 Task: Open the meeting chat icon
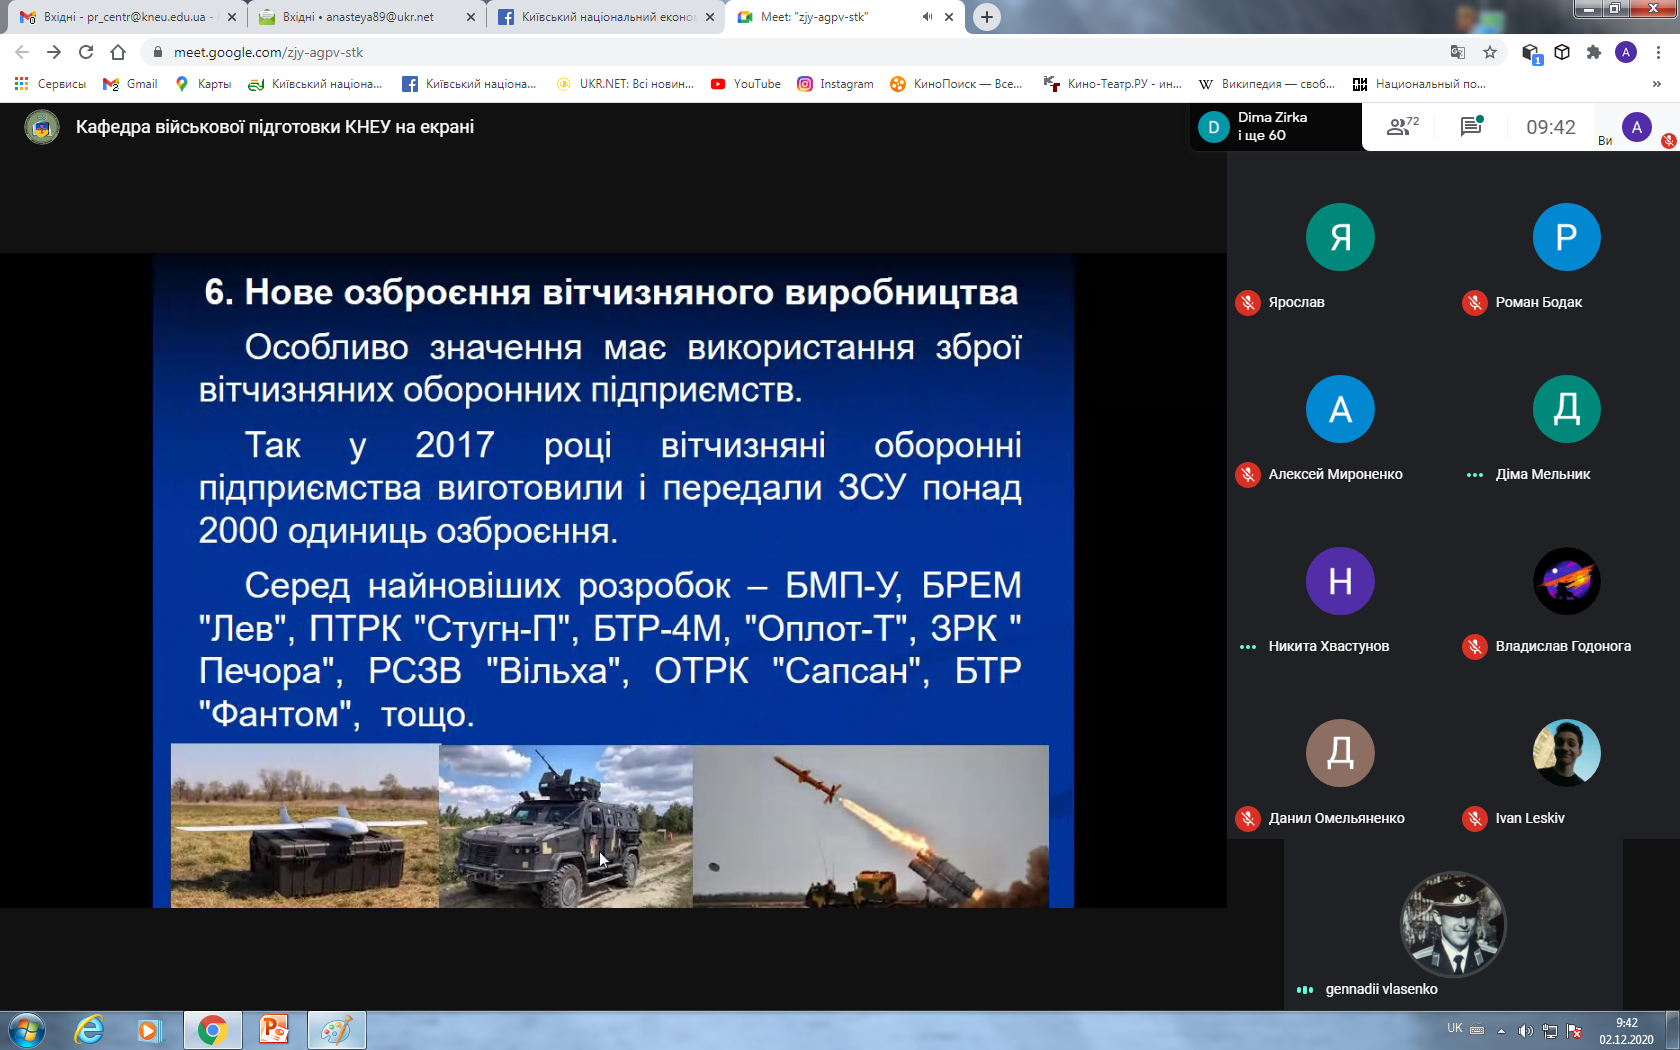click(x=1471, y=127)
